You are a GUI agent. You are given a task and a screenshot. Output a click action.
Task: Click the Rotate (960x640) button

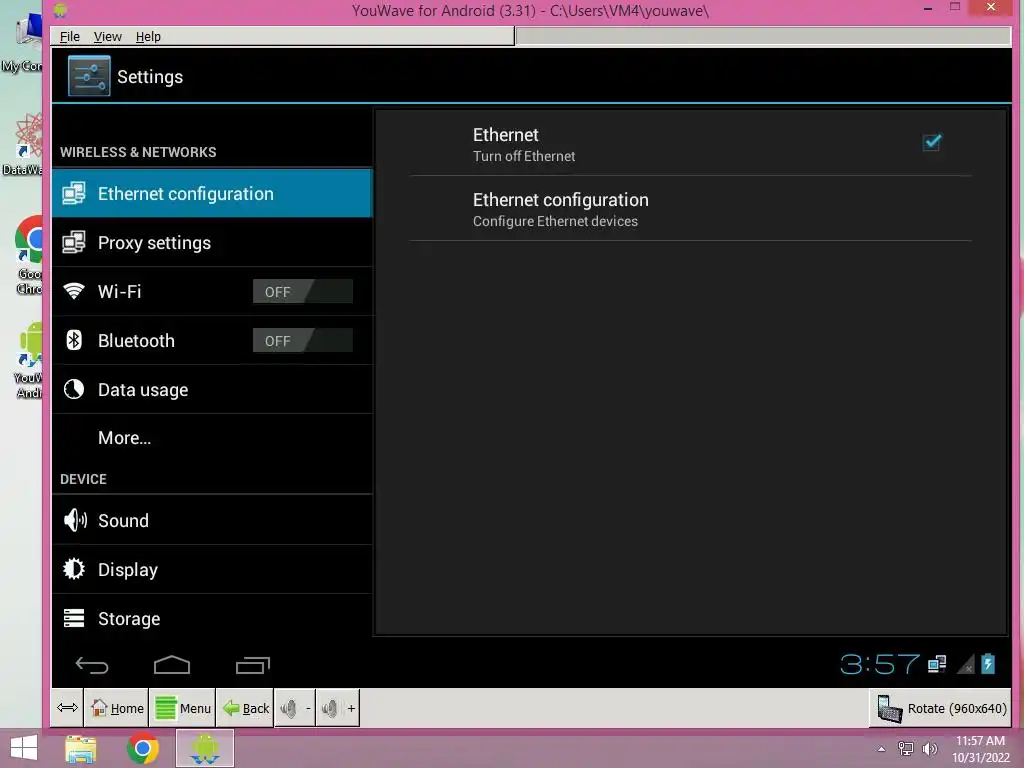point(940,709)
